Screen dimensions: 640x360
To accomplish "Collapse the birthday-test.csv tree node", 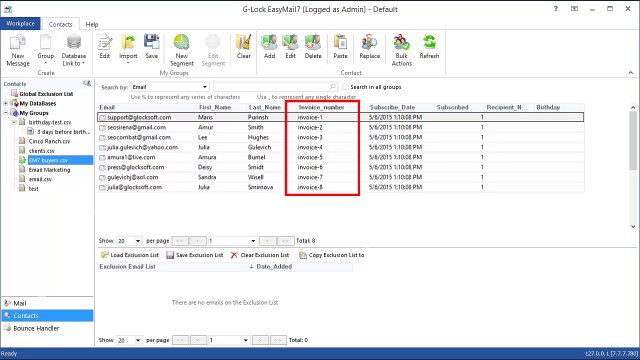I will [x=14, y=122].
